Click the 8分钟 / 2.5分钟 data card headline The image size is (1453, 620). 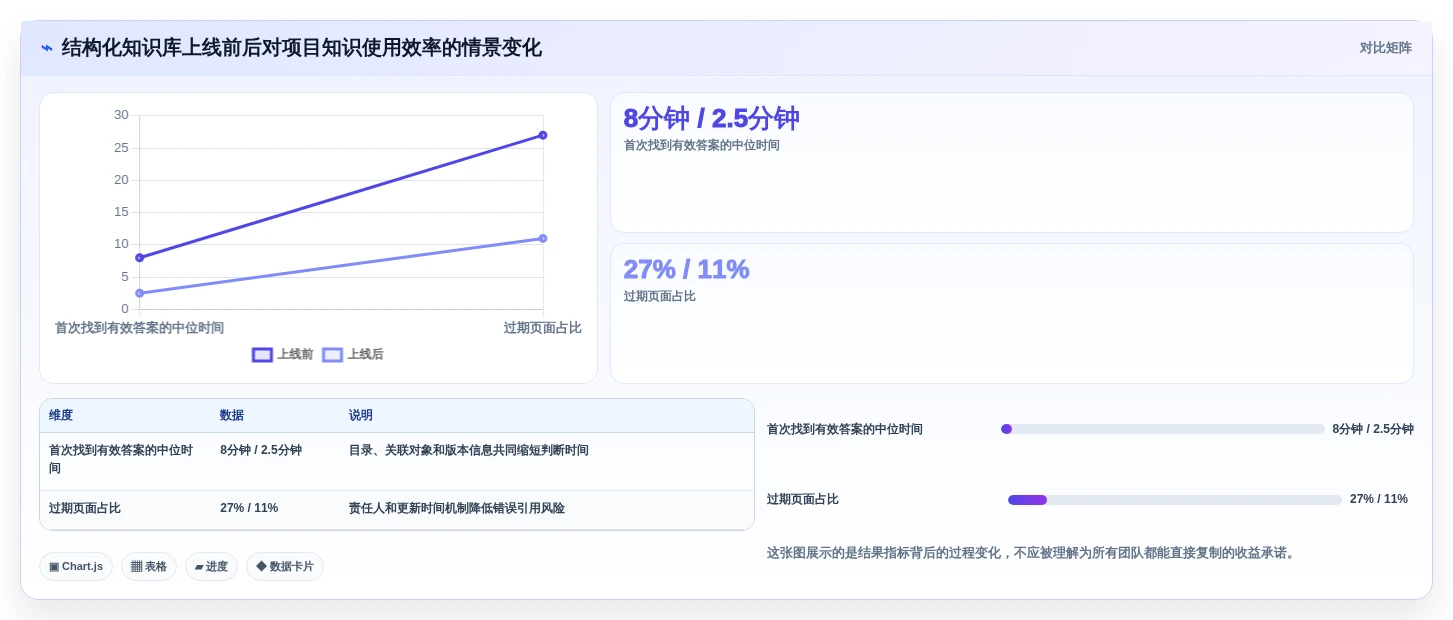click(x=712, y=119)
